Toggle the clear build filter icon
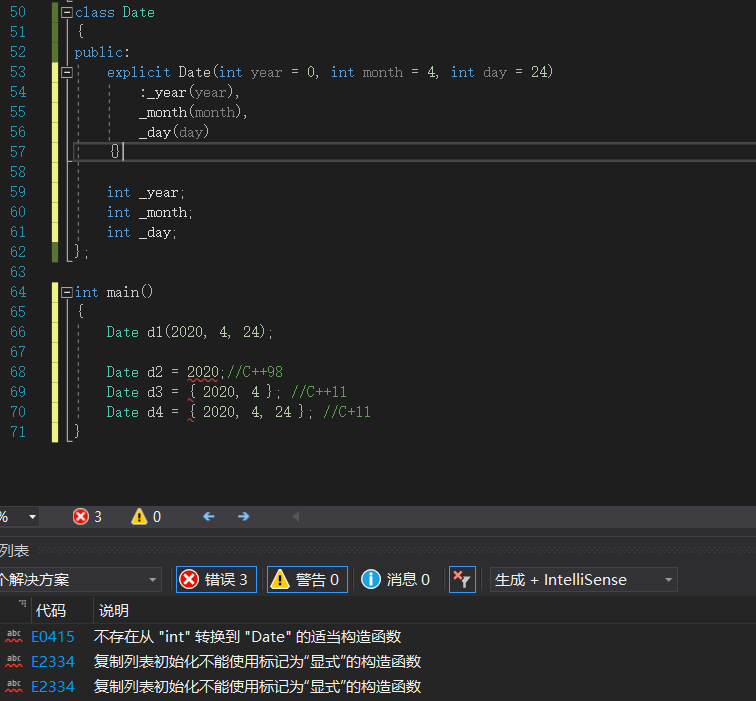This screenshot has height=701, width=756. click(x=462, y=580)
